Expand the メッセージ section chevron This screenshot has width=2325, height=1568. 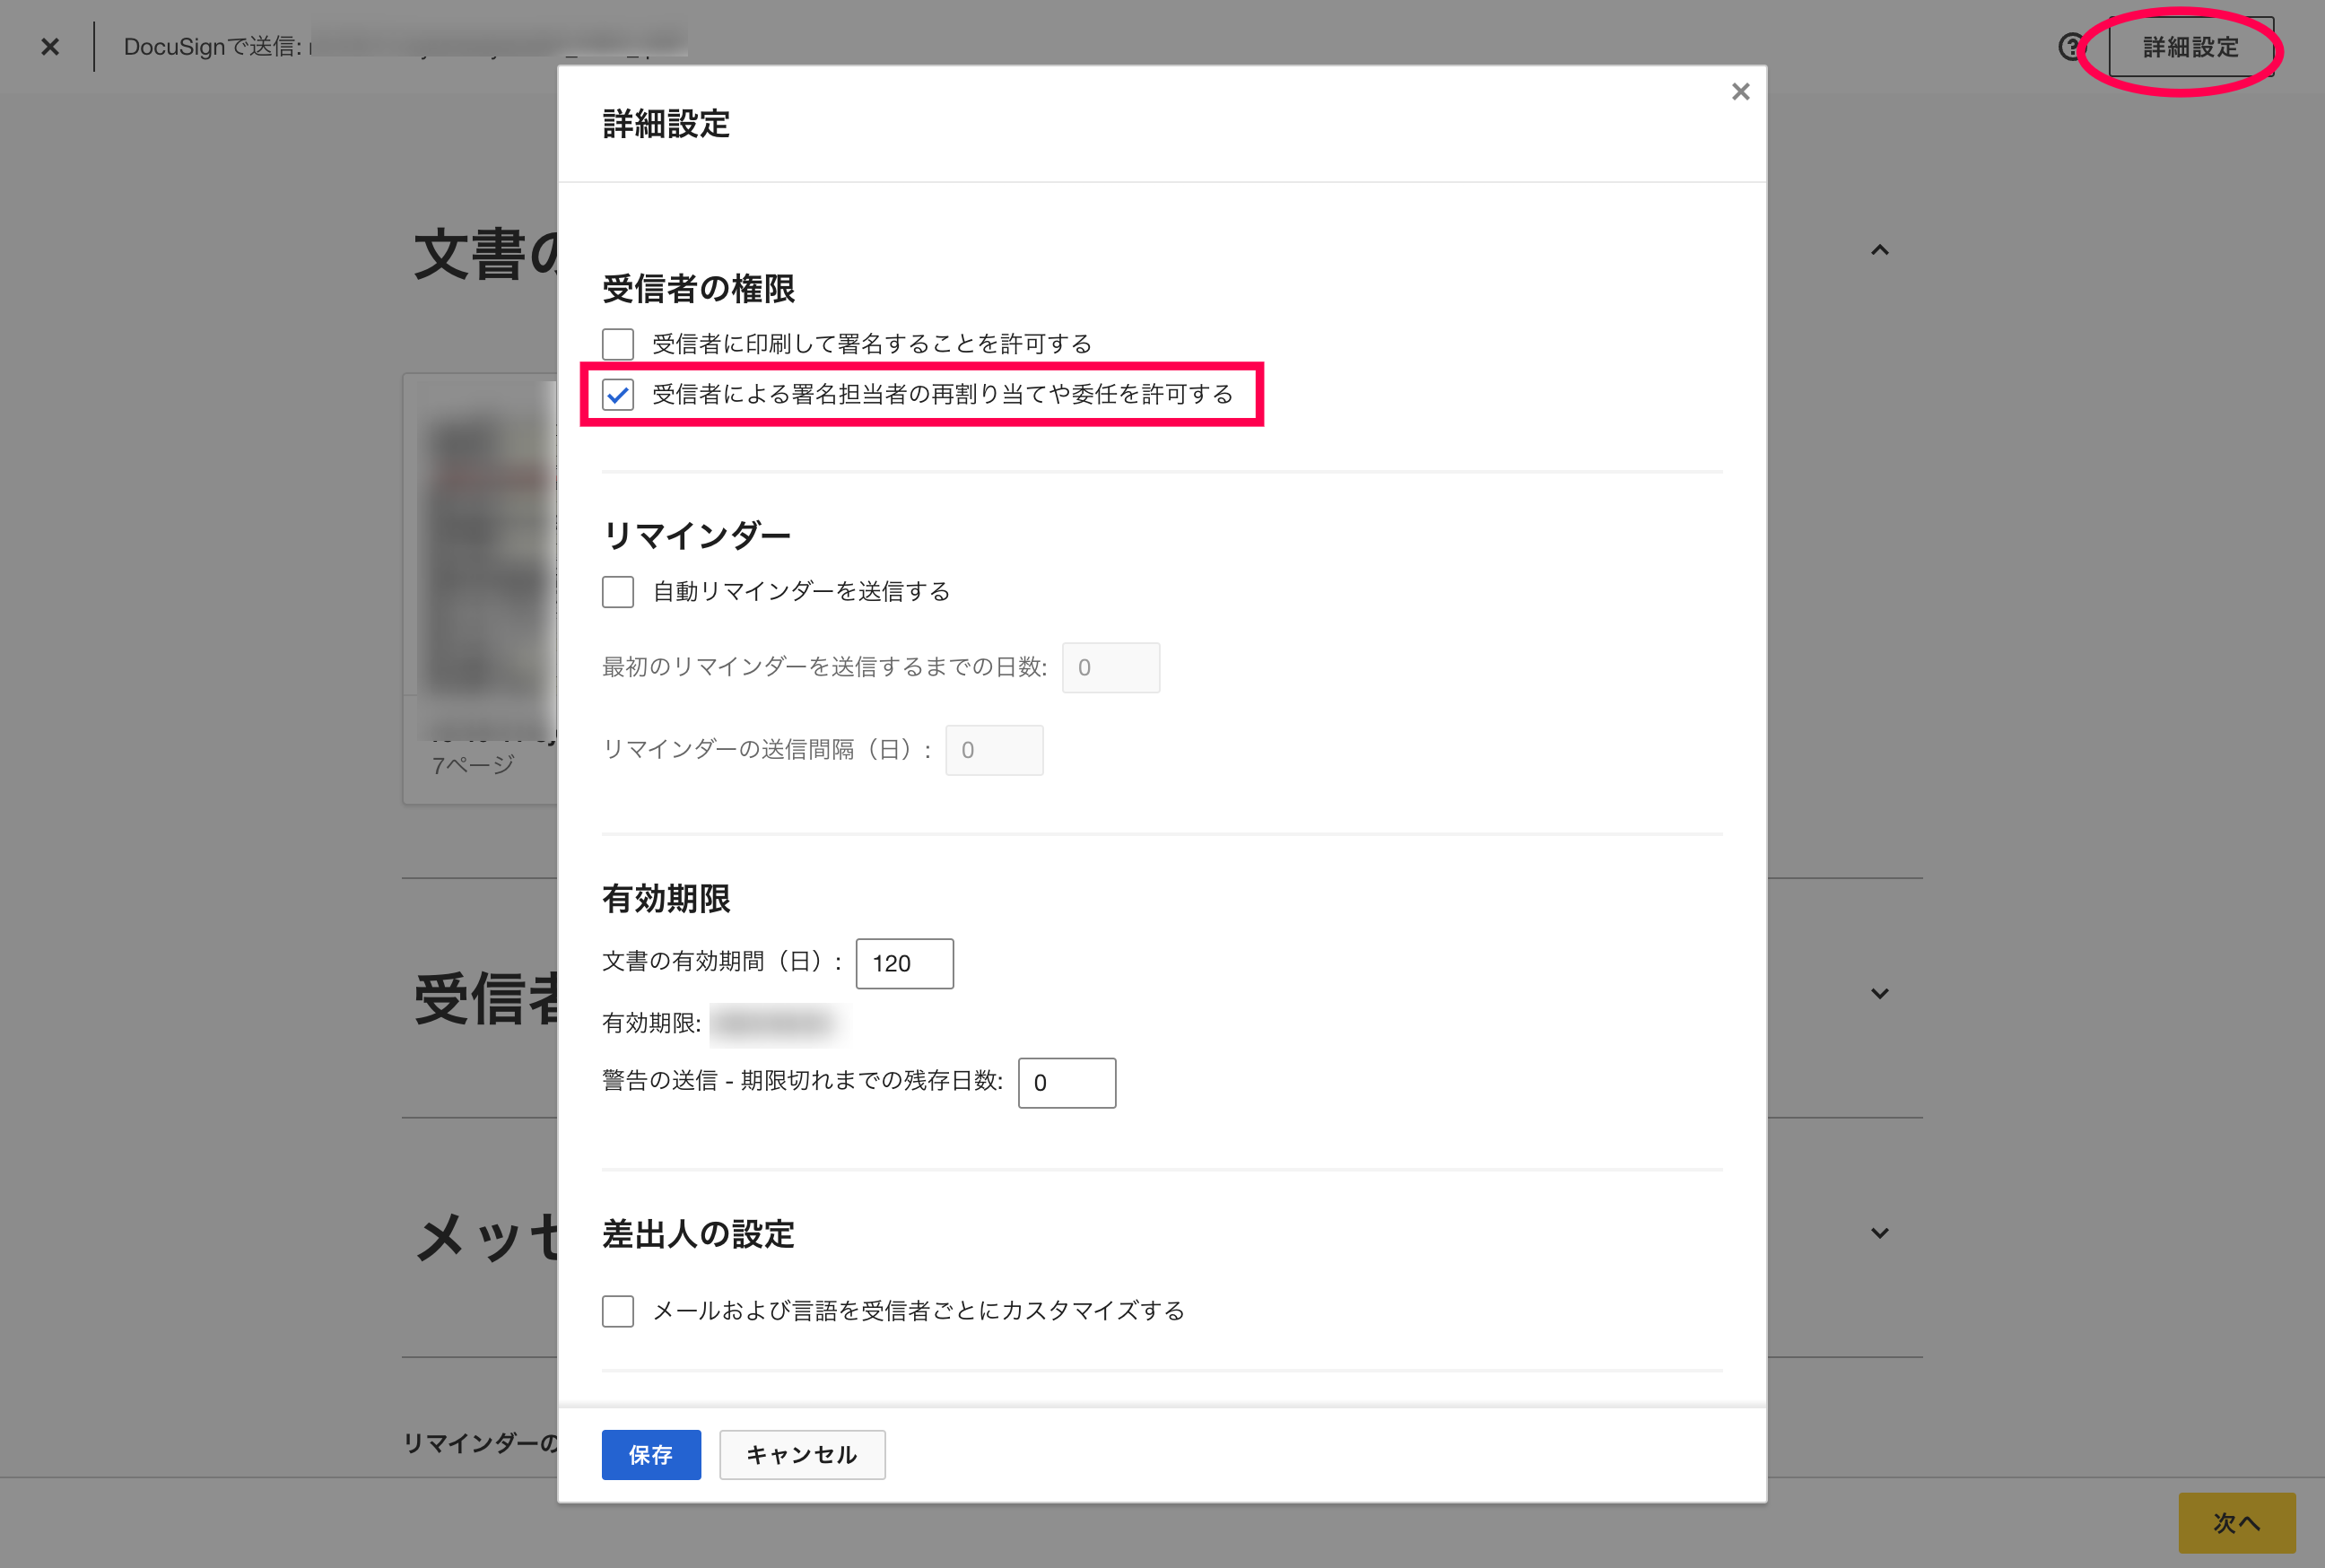tap(1880, 1233)
